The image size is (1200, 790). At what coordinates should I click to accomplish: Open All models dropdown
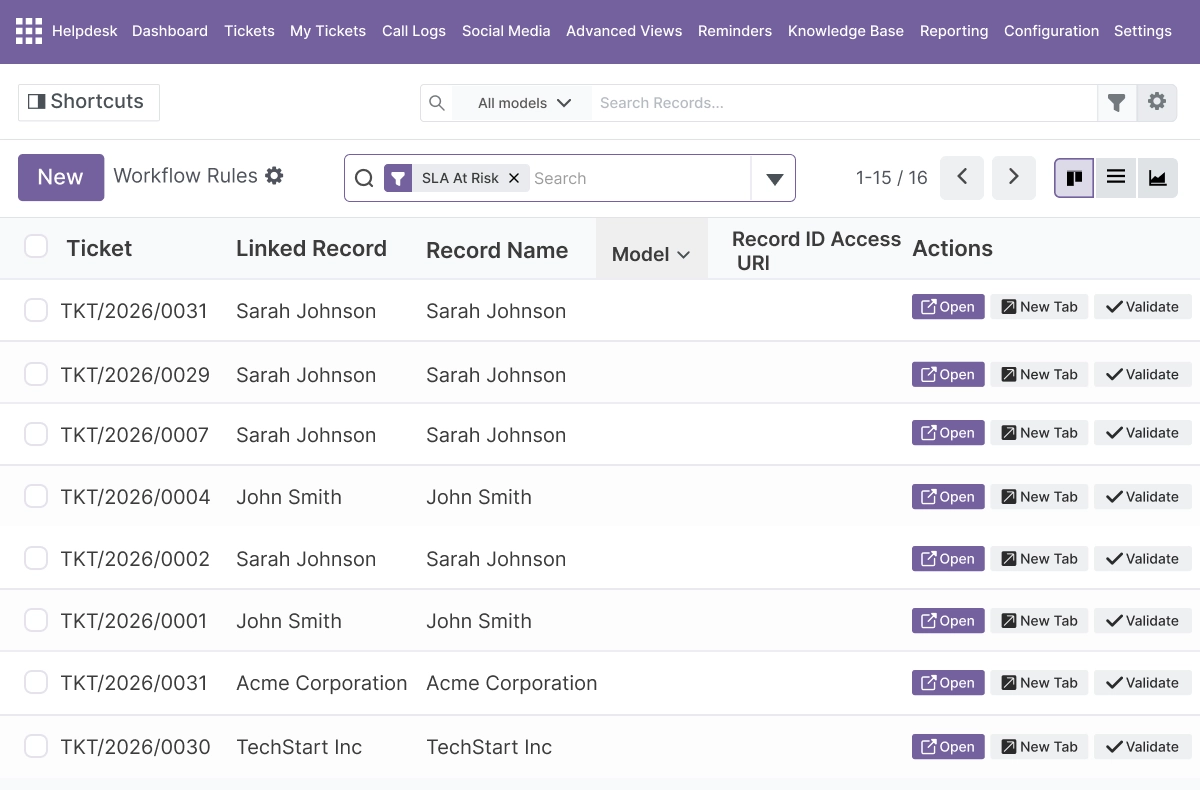(x=523, y=102)
